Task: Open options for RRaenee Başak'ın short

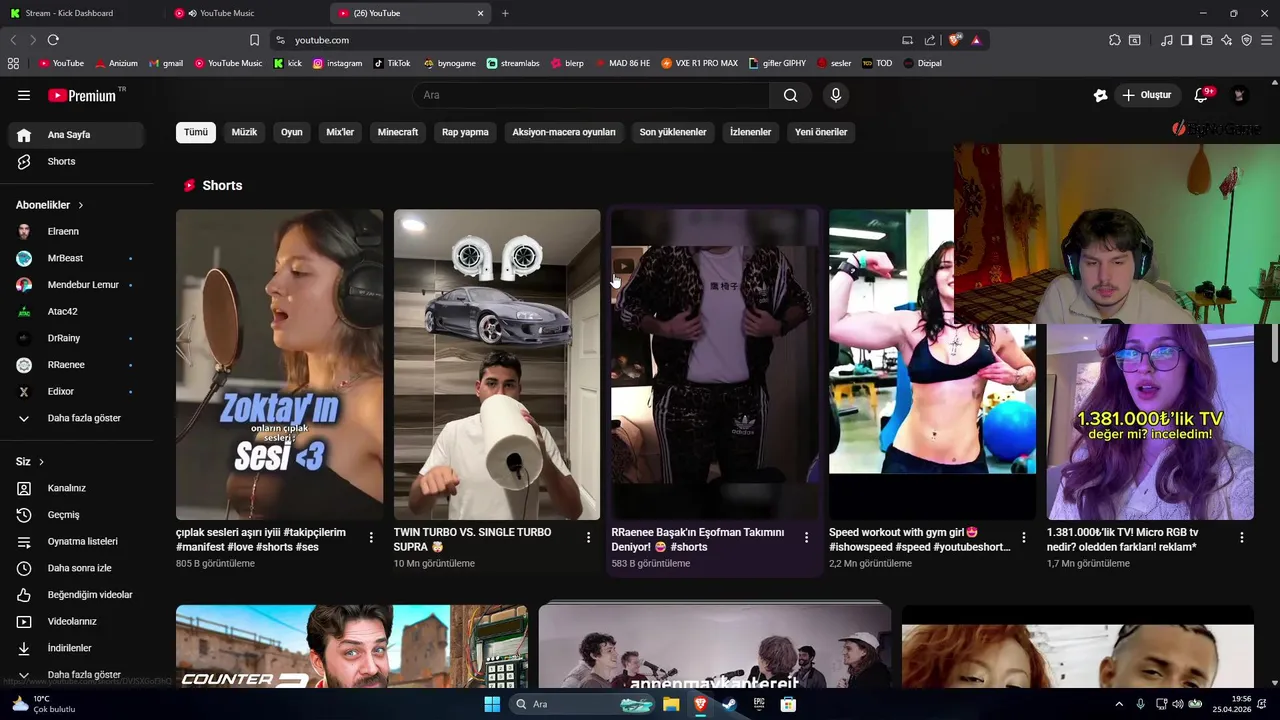Action: click(807, 538)
